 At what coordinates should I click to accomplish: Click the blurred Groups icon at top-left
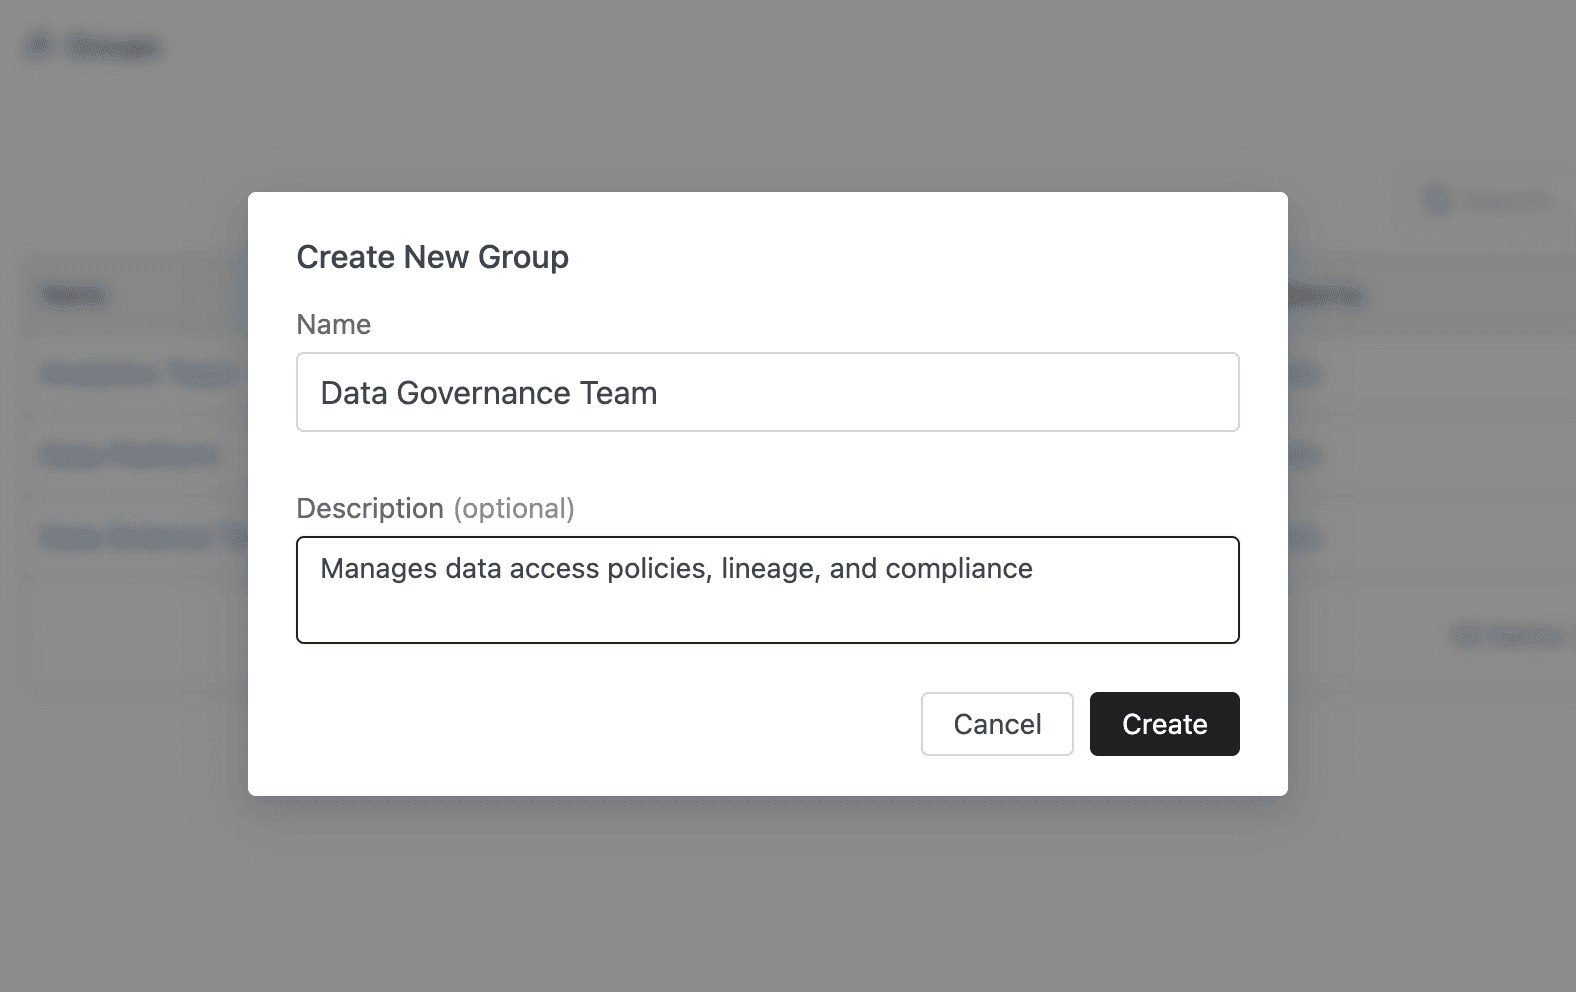[x=38, y=46]
